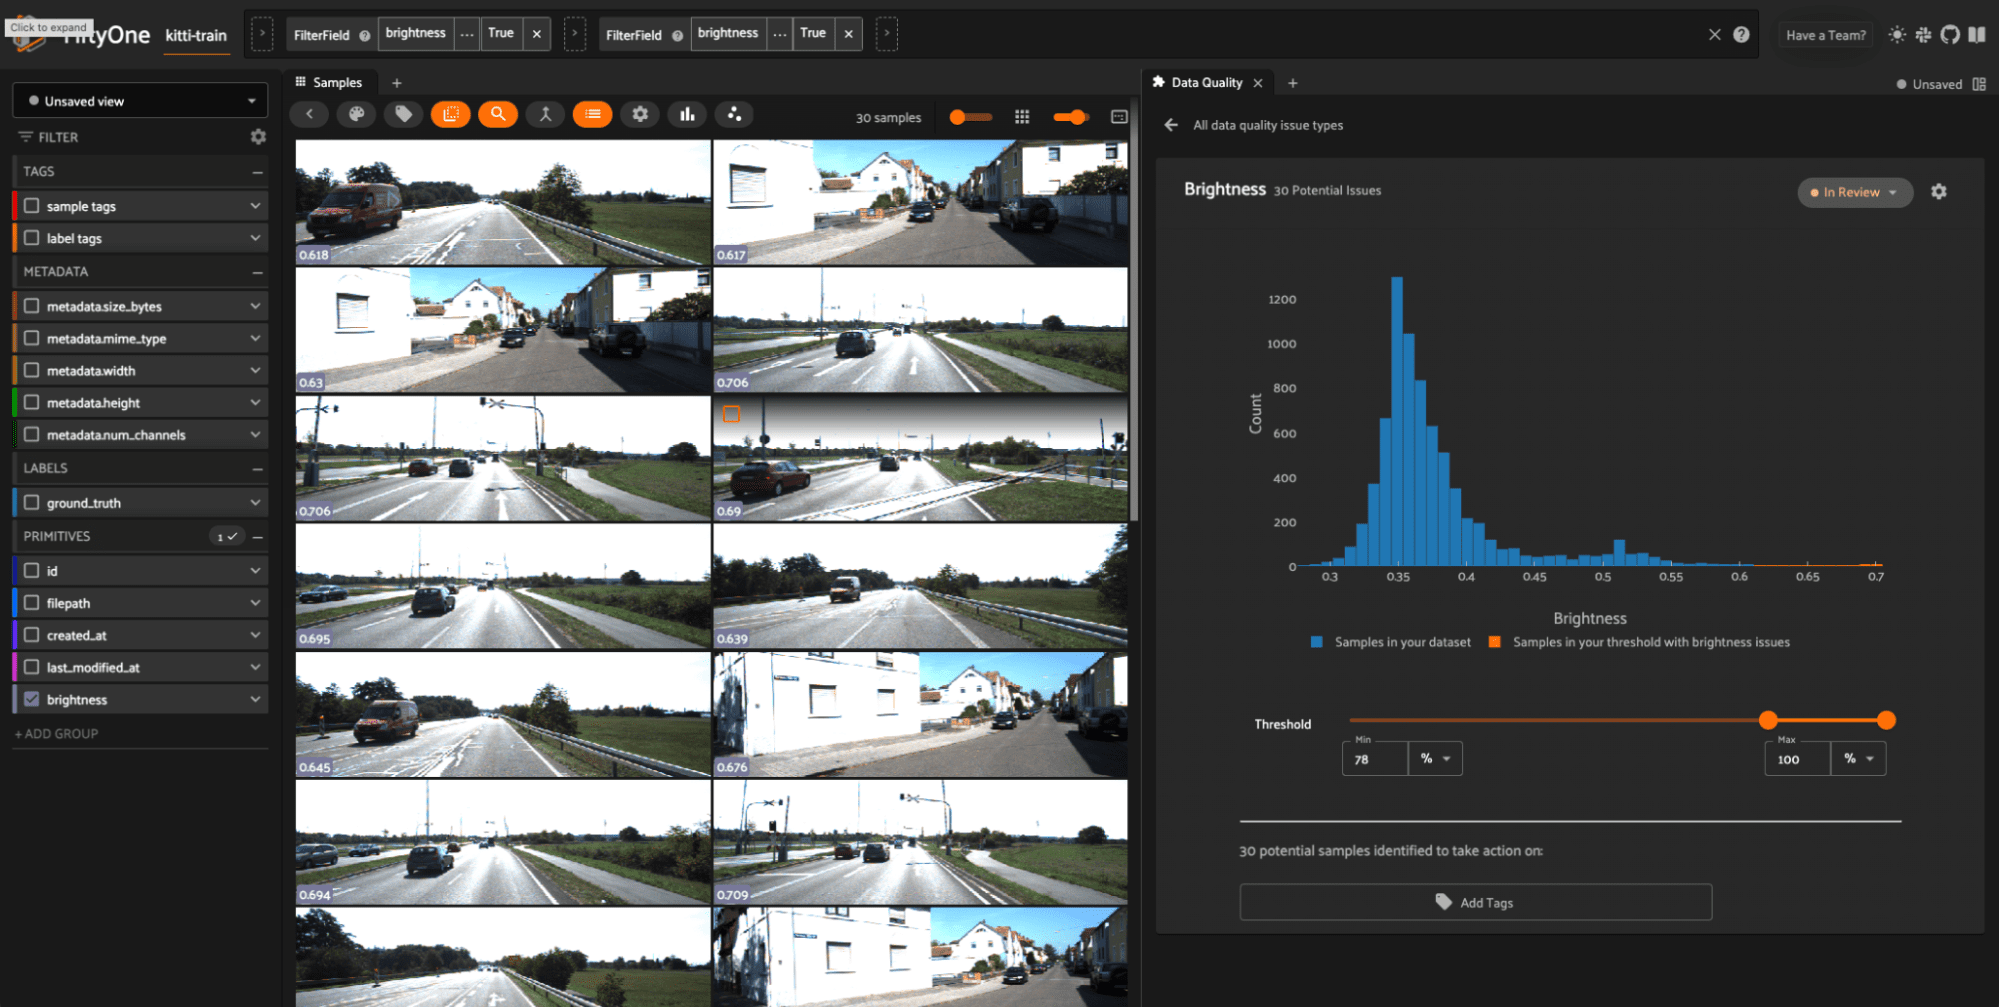The height and width of the screenshot is (1008, 1999).
Task: Expand the last_modified_at field filter
Action: (x=256, y=666)
